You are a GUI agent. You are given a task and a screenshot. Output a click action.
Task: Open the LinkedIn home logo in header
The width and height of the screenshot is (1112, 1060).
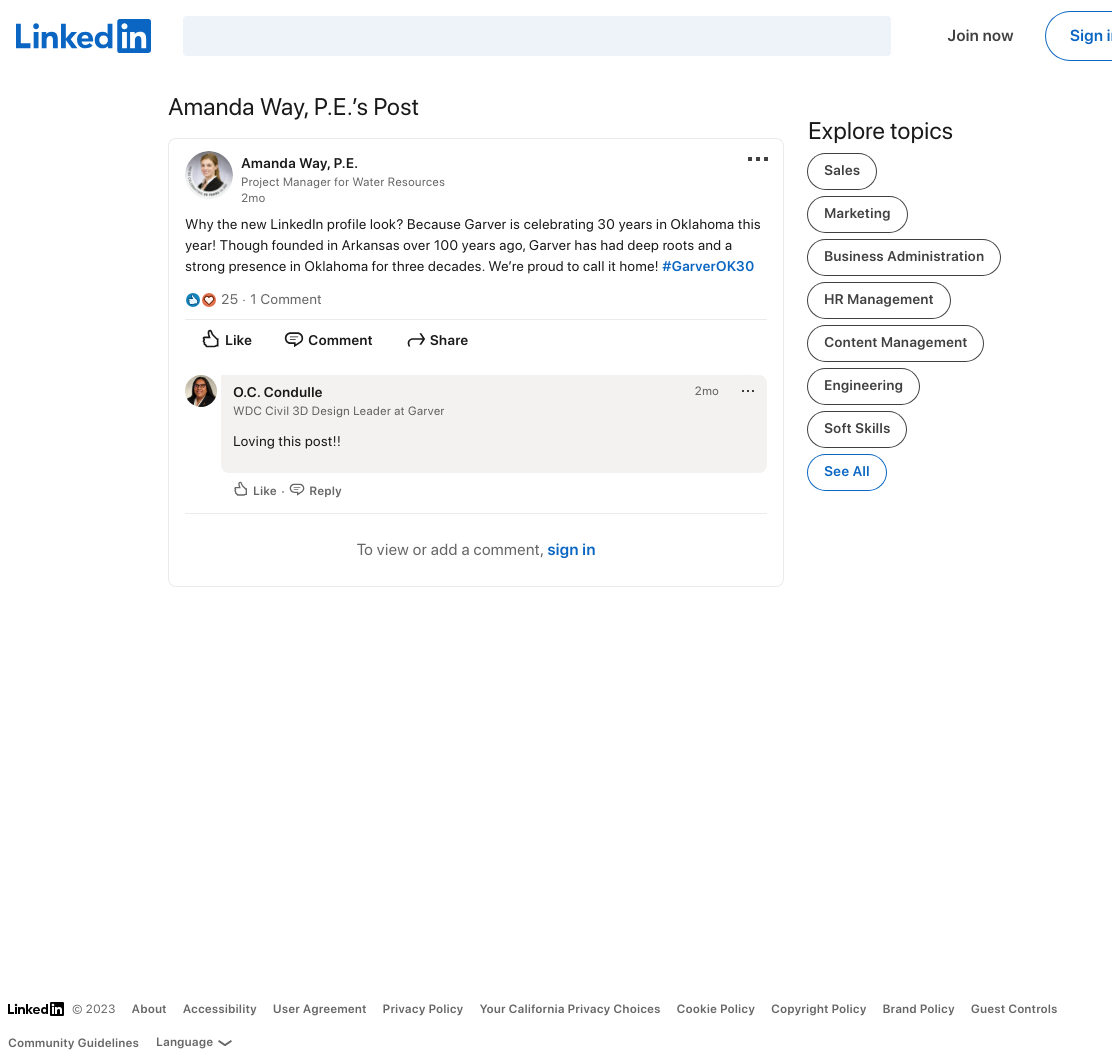tap(83, 36)
